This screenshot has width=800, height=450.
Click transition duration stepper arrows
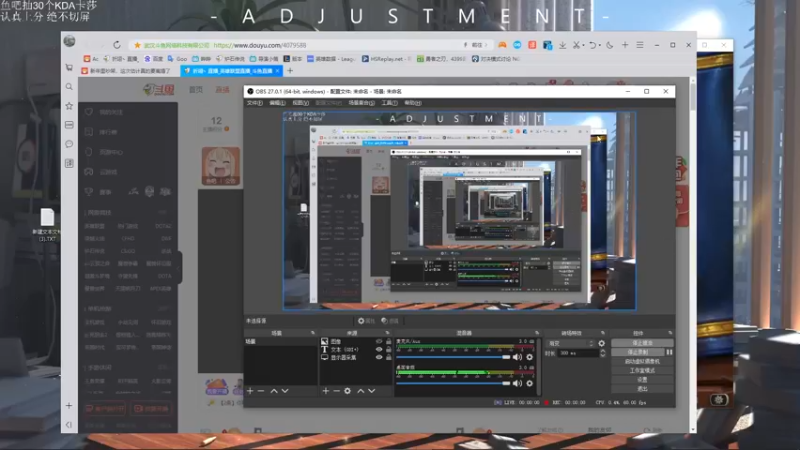tap(603, 353)
